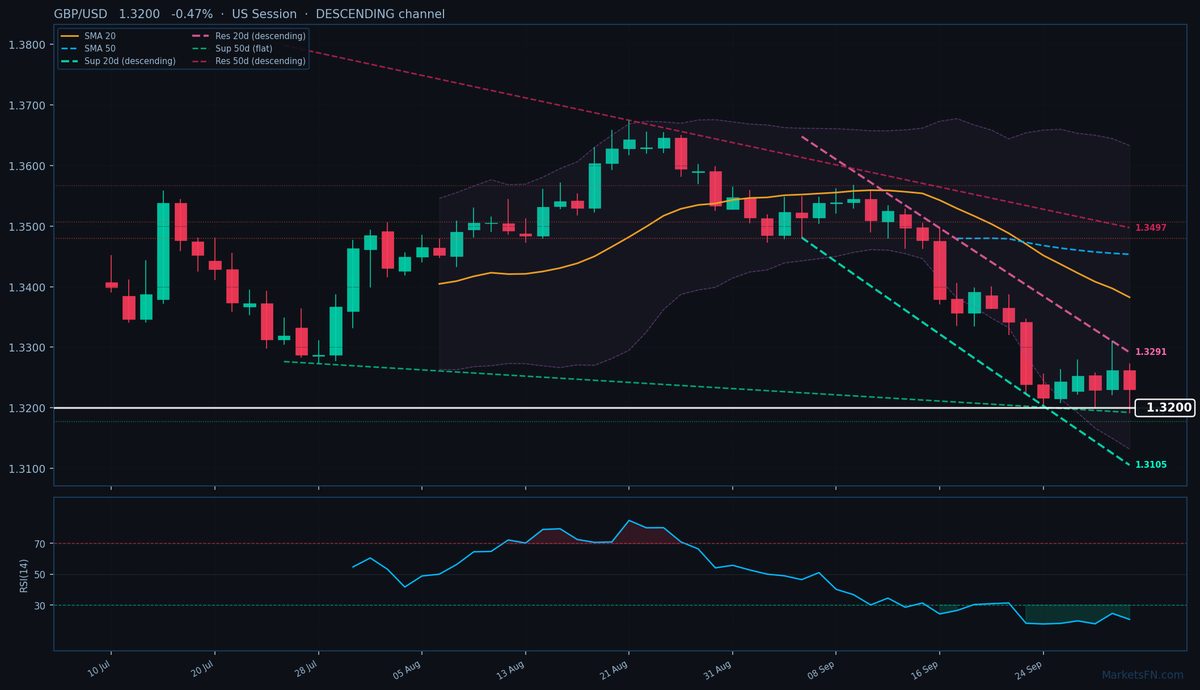Click the 1.3200 current price tag

(1165, 408)
